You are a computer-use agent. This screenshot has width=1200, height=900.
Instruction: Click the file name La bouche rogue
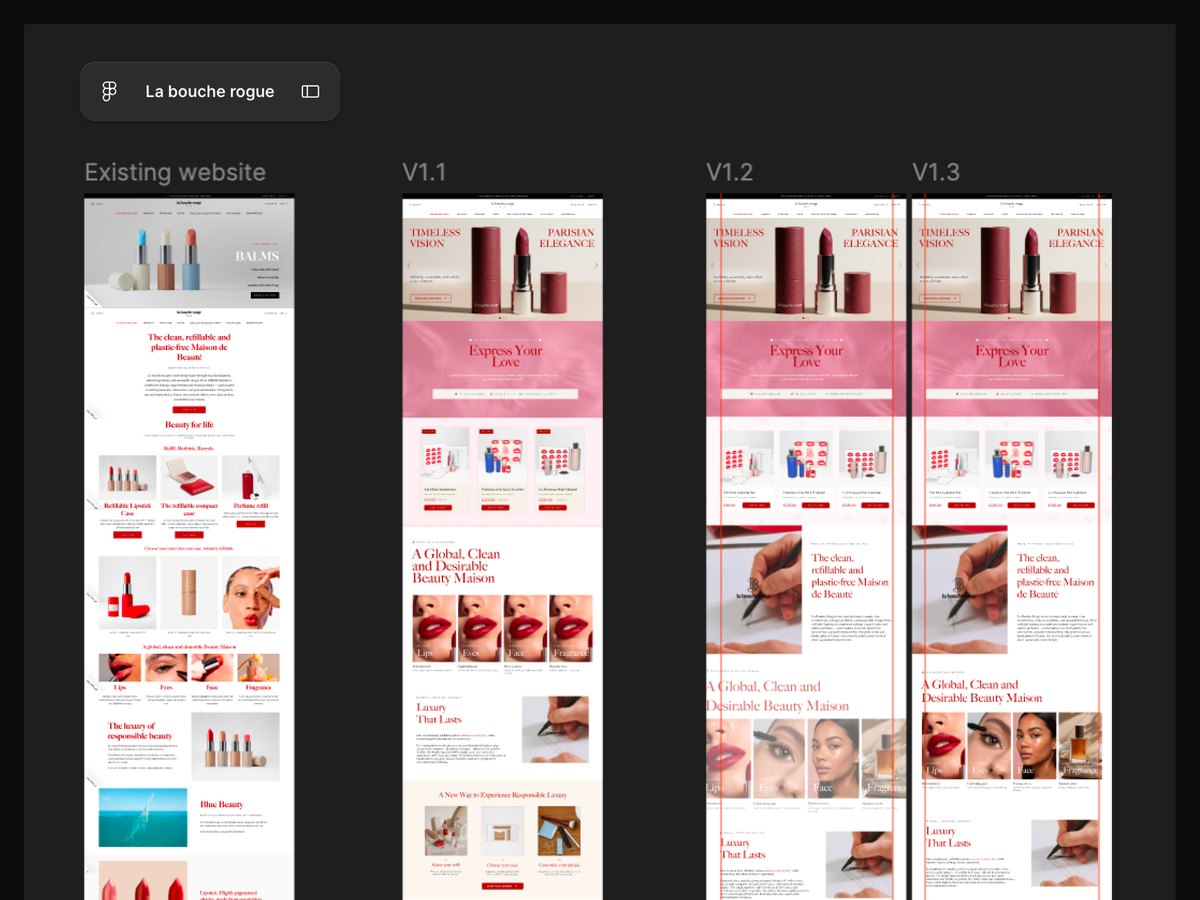tap(210, 92)
